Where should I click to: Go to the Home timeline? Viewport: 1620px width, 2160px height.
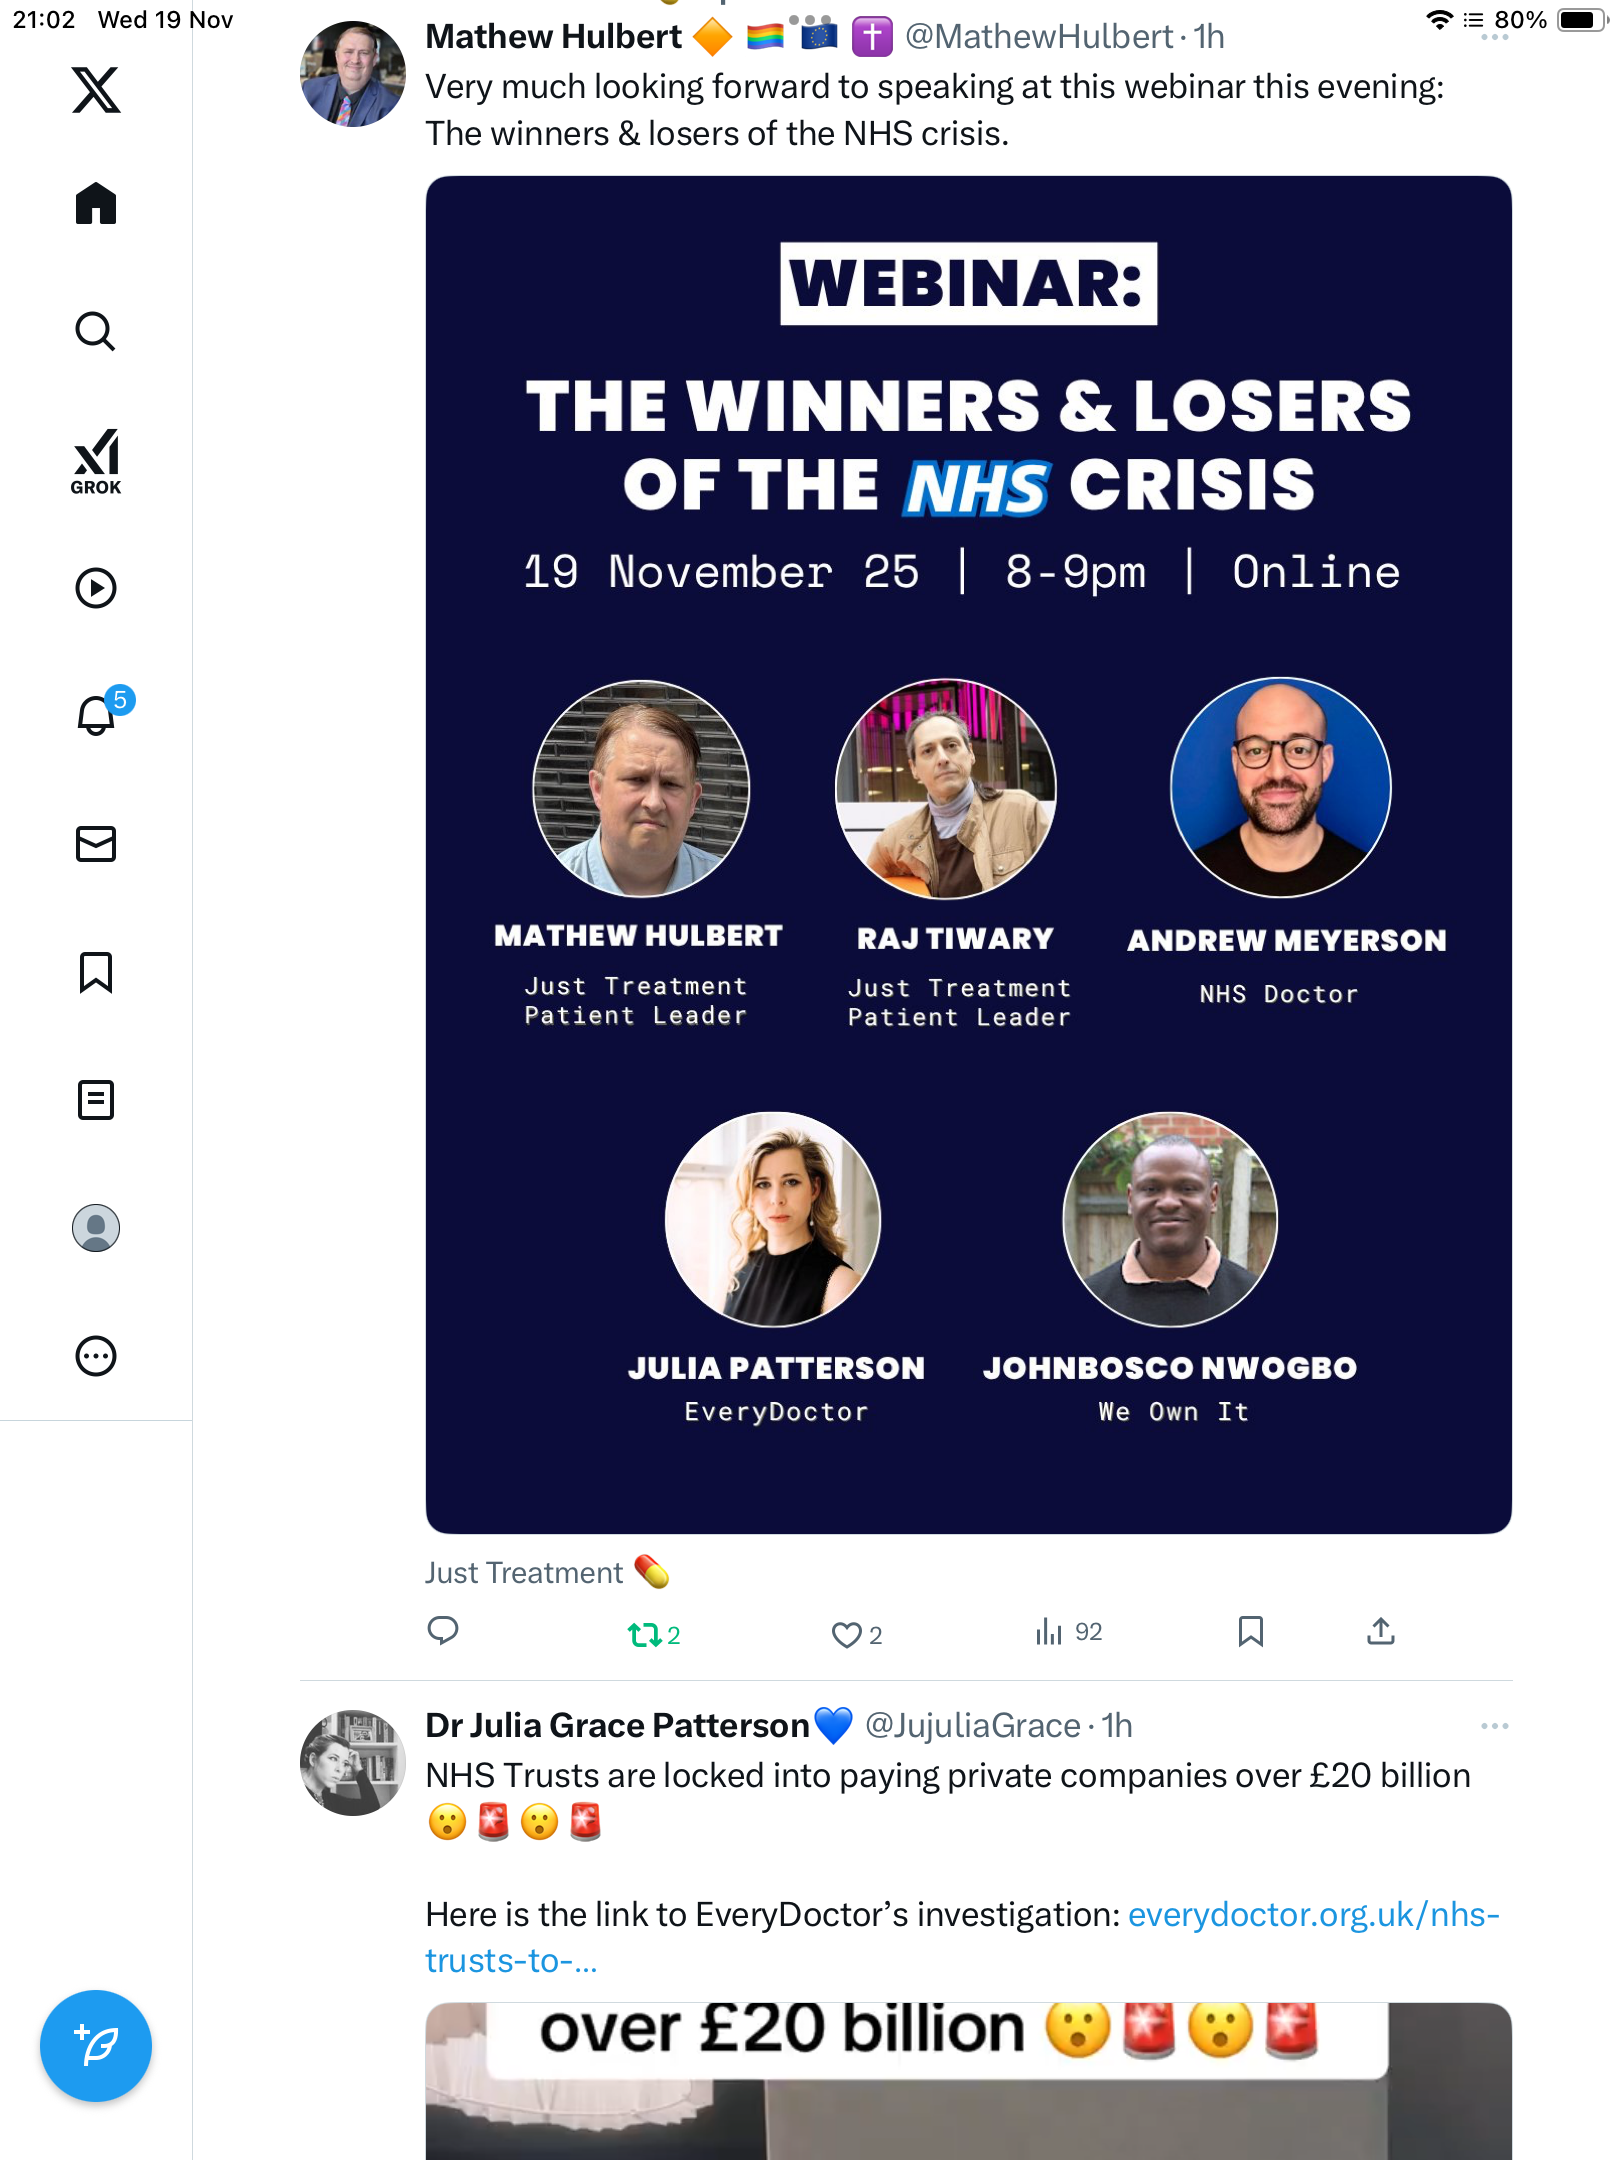[96, 204]
